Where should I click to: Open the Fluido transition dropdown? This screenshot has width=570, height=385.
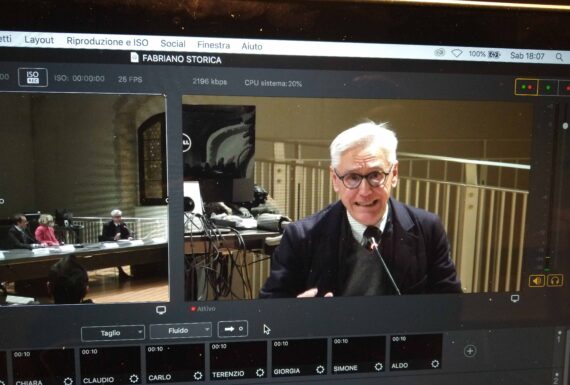click(x=181, y=330)
